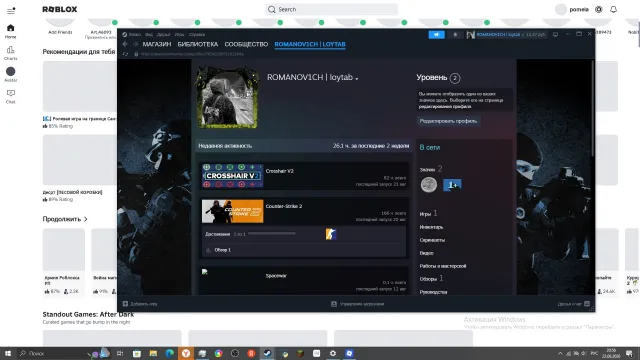Go back with Steam back arrow
640x360 pixels.
pyautogui.click(x=125, y=44)
